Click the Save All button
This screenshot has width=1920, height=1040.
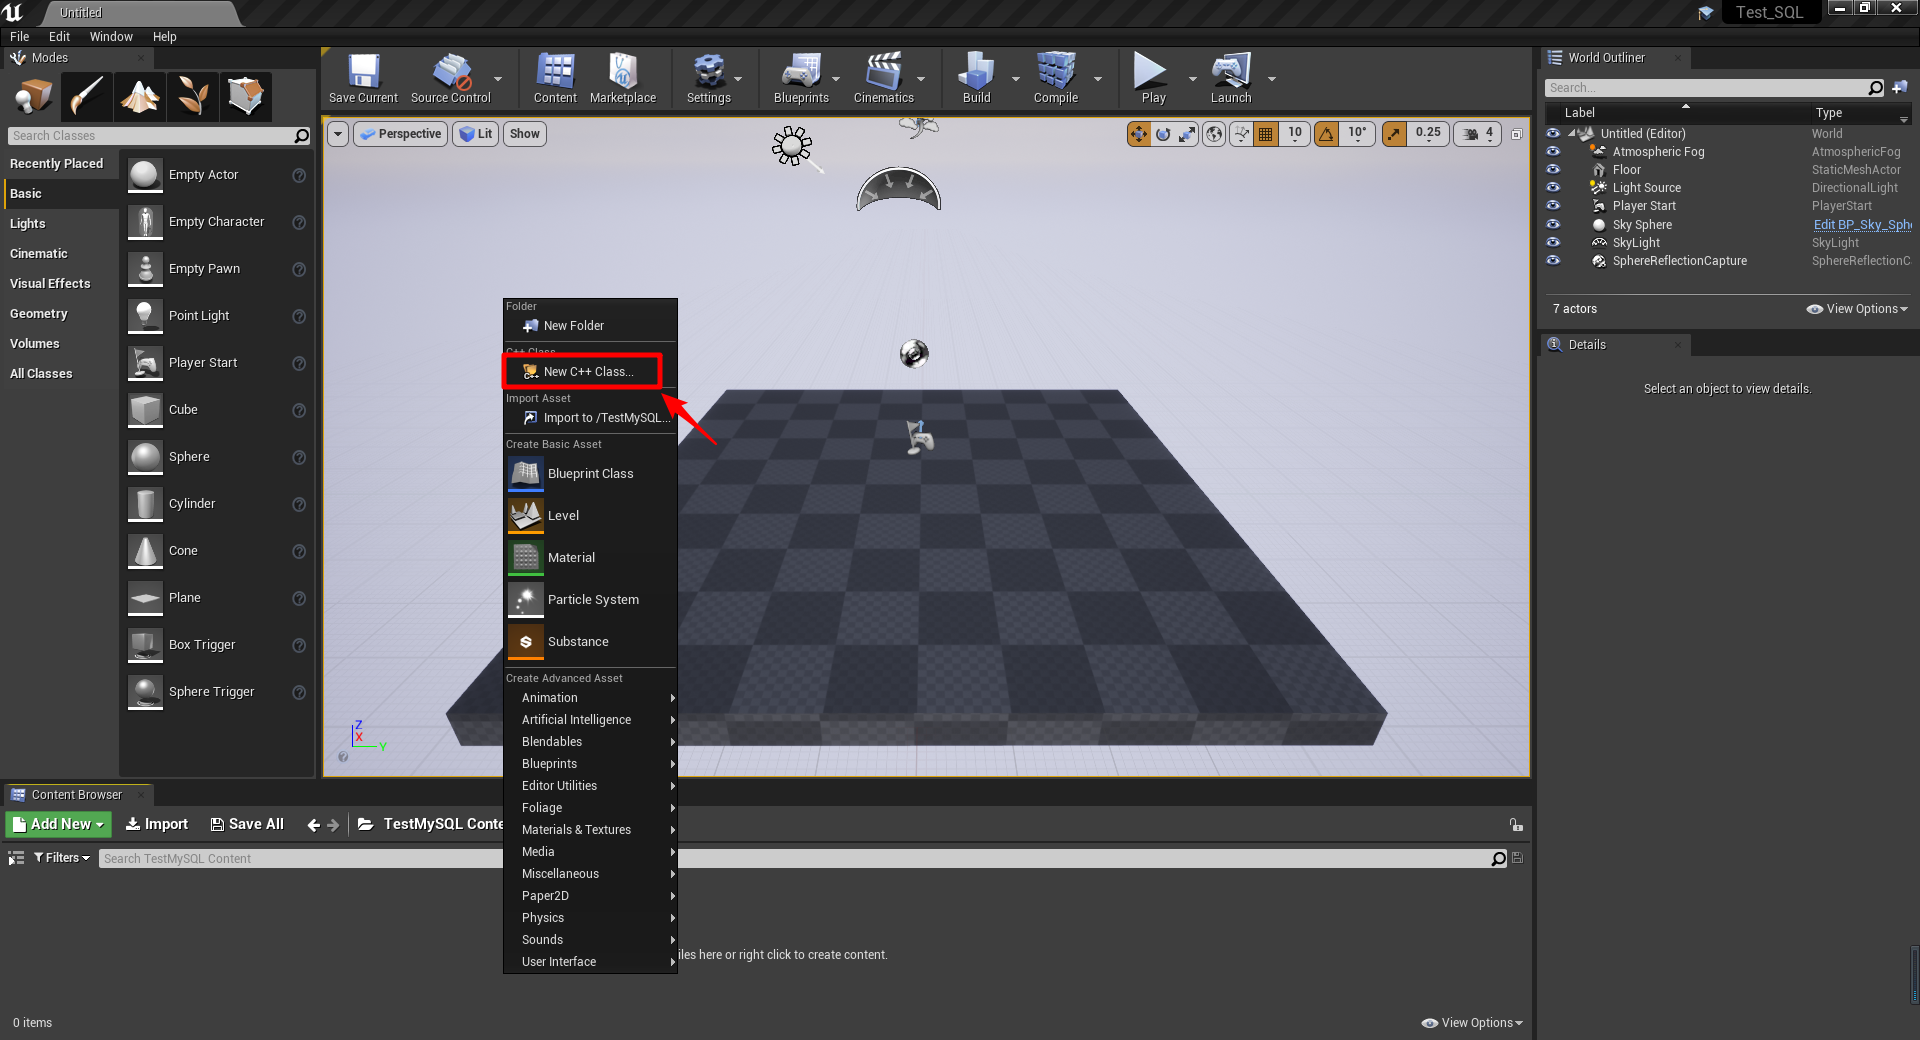247,824
